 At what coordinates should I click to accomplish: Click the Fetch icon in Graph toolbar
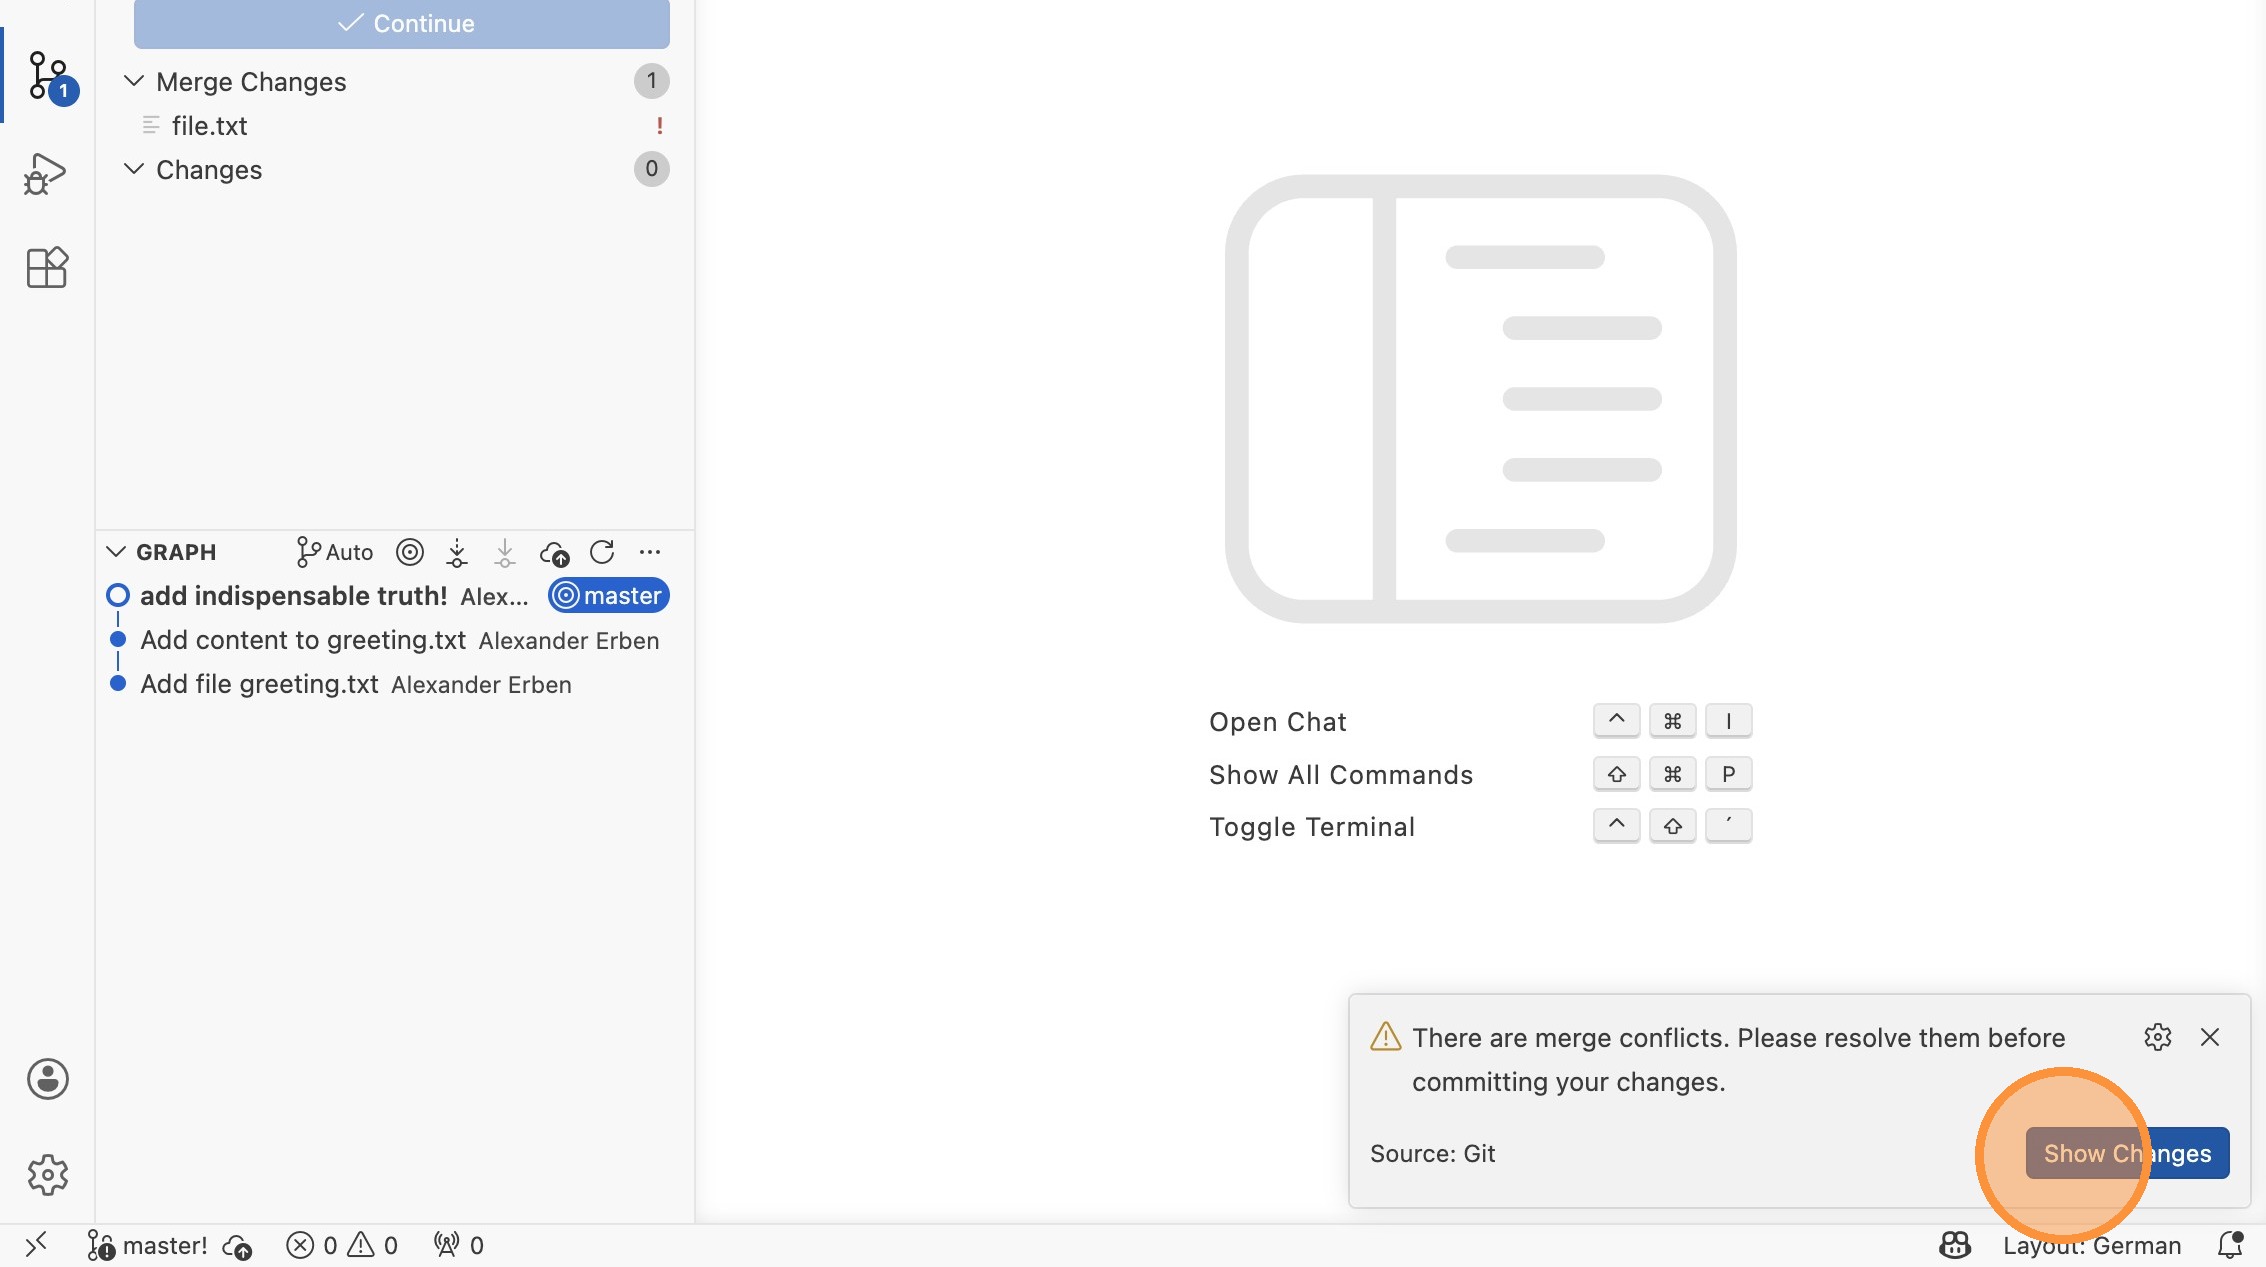pyautogui.click(x=457, y=552)
